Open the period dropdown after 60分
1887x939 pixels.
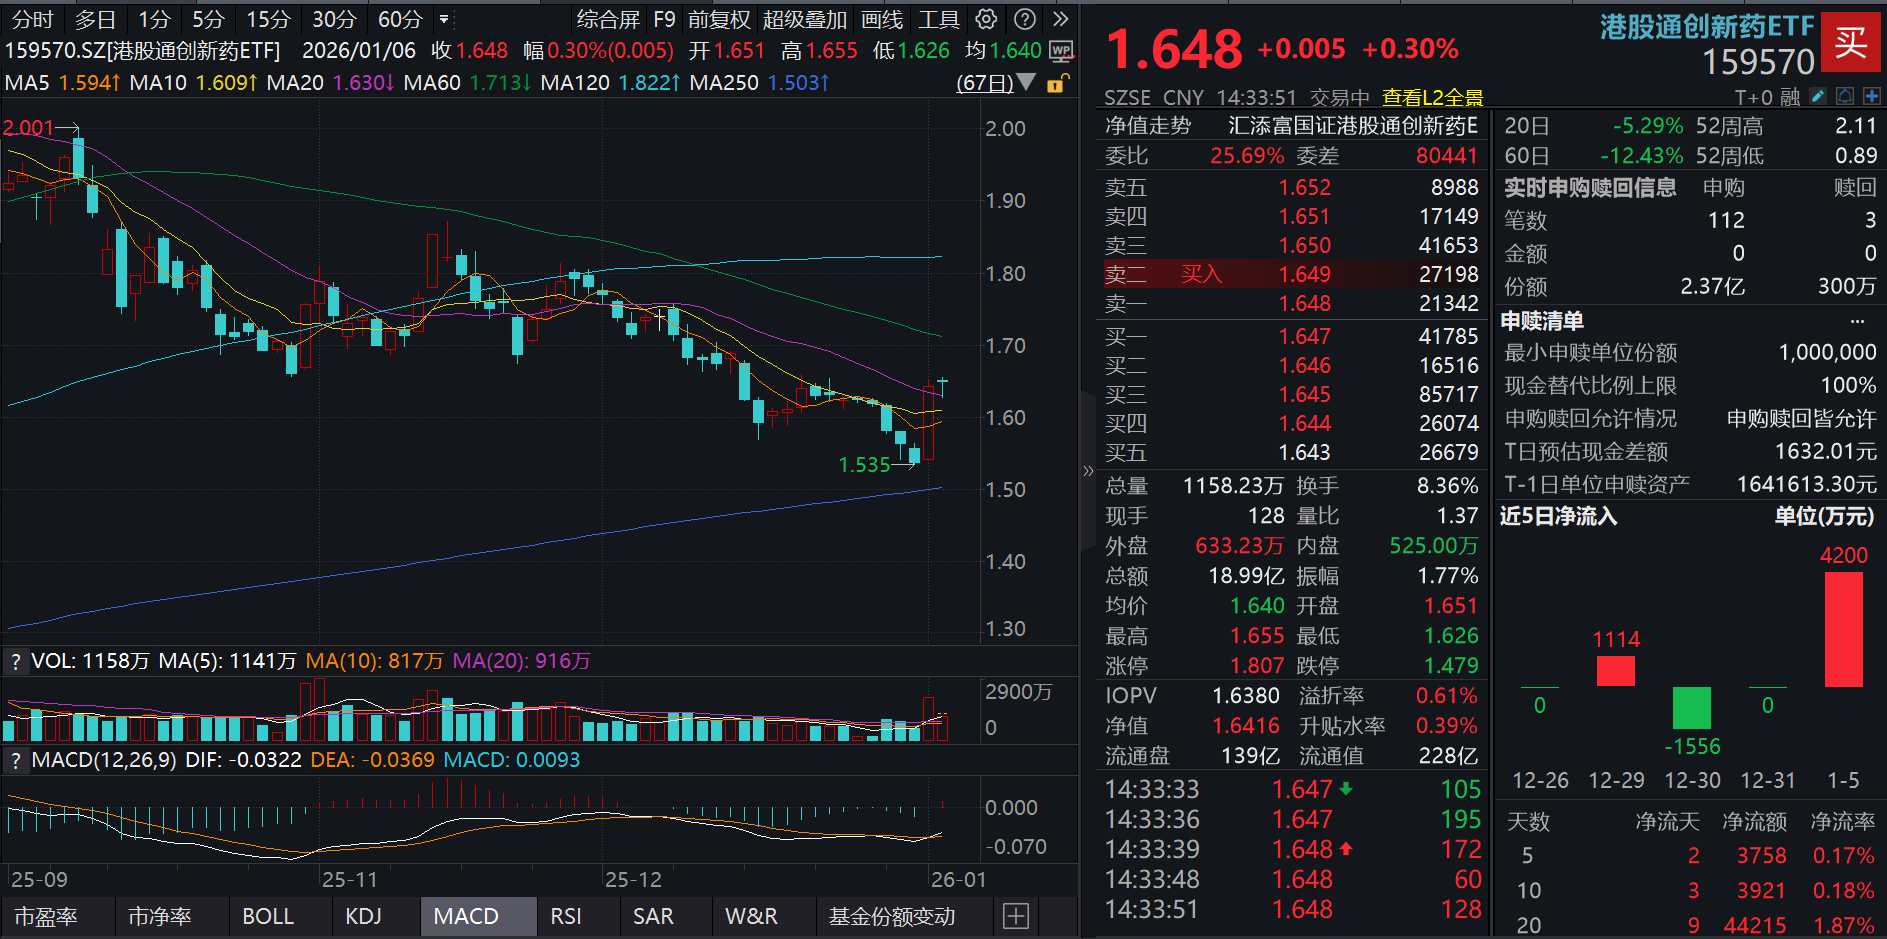pyautogui.click(x=444, y=19)
